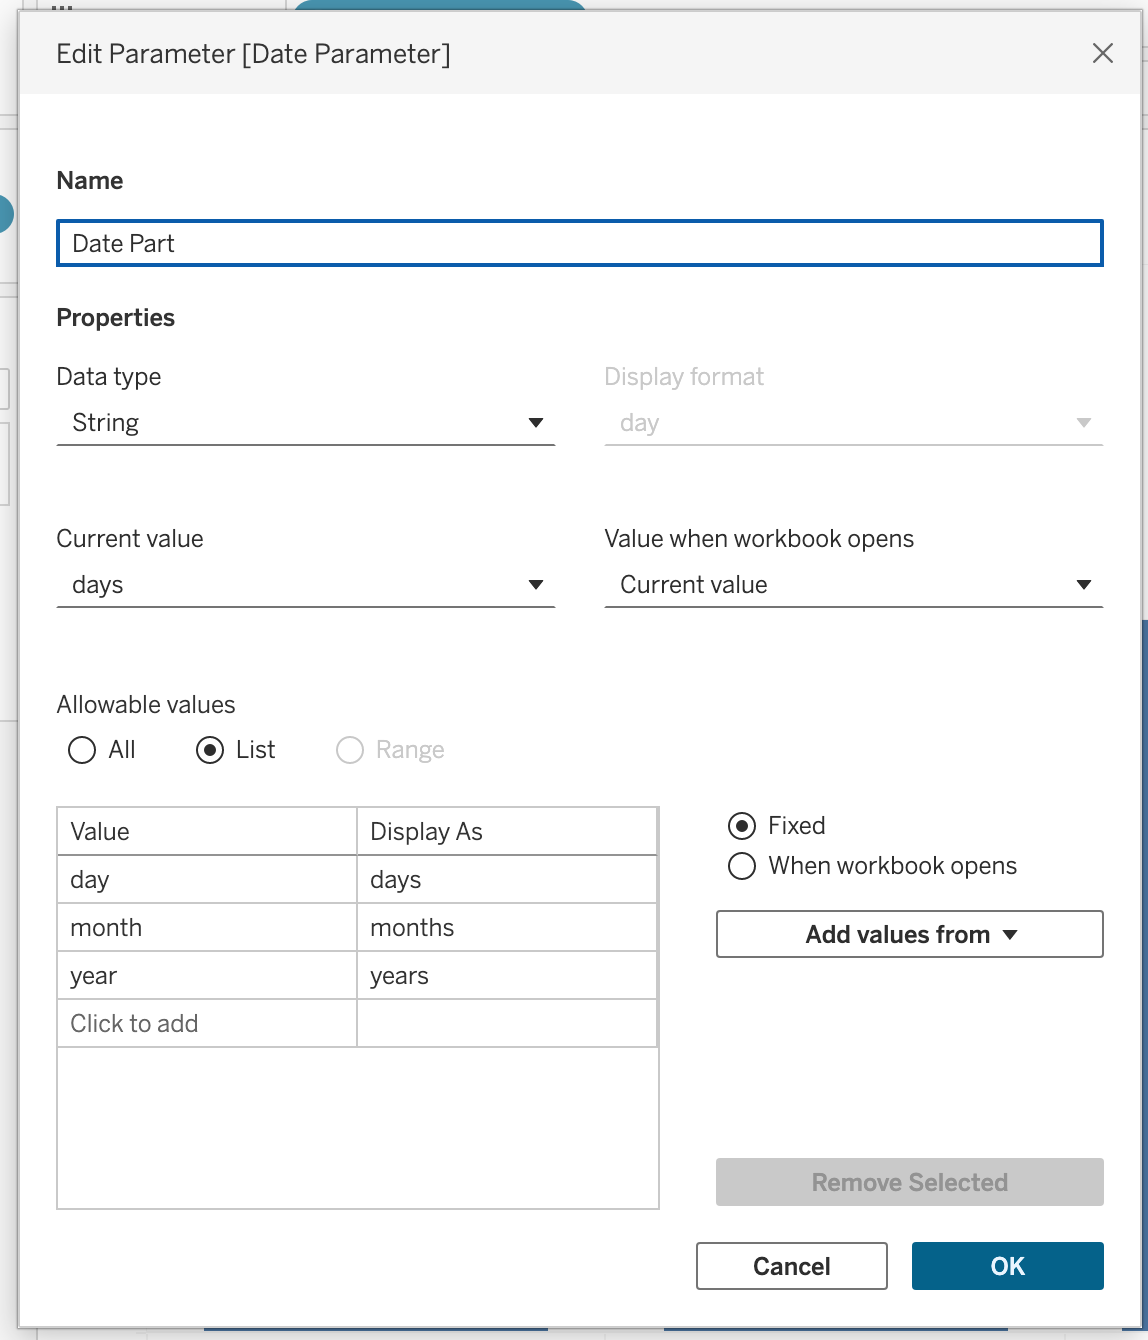
Task: Select When workbook opens radio option
Action: (742, 866)
